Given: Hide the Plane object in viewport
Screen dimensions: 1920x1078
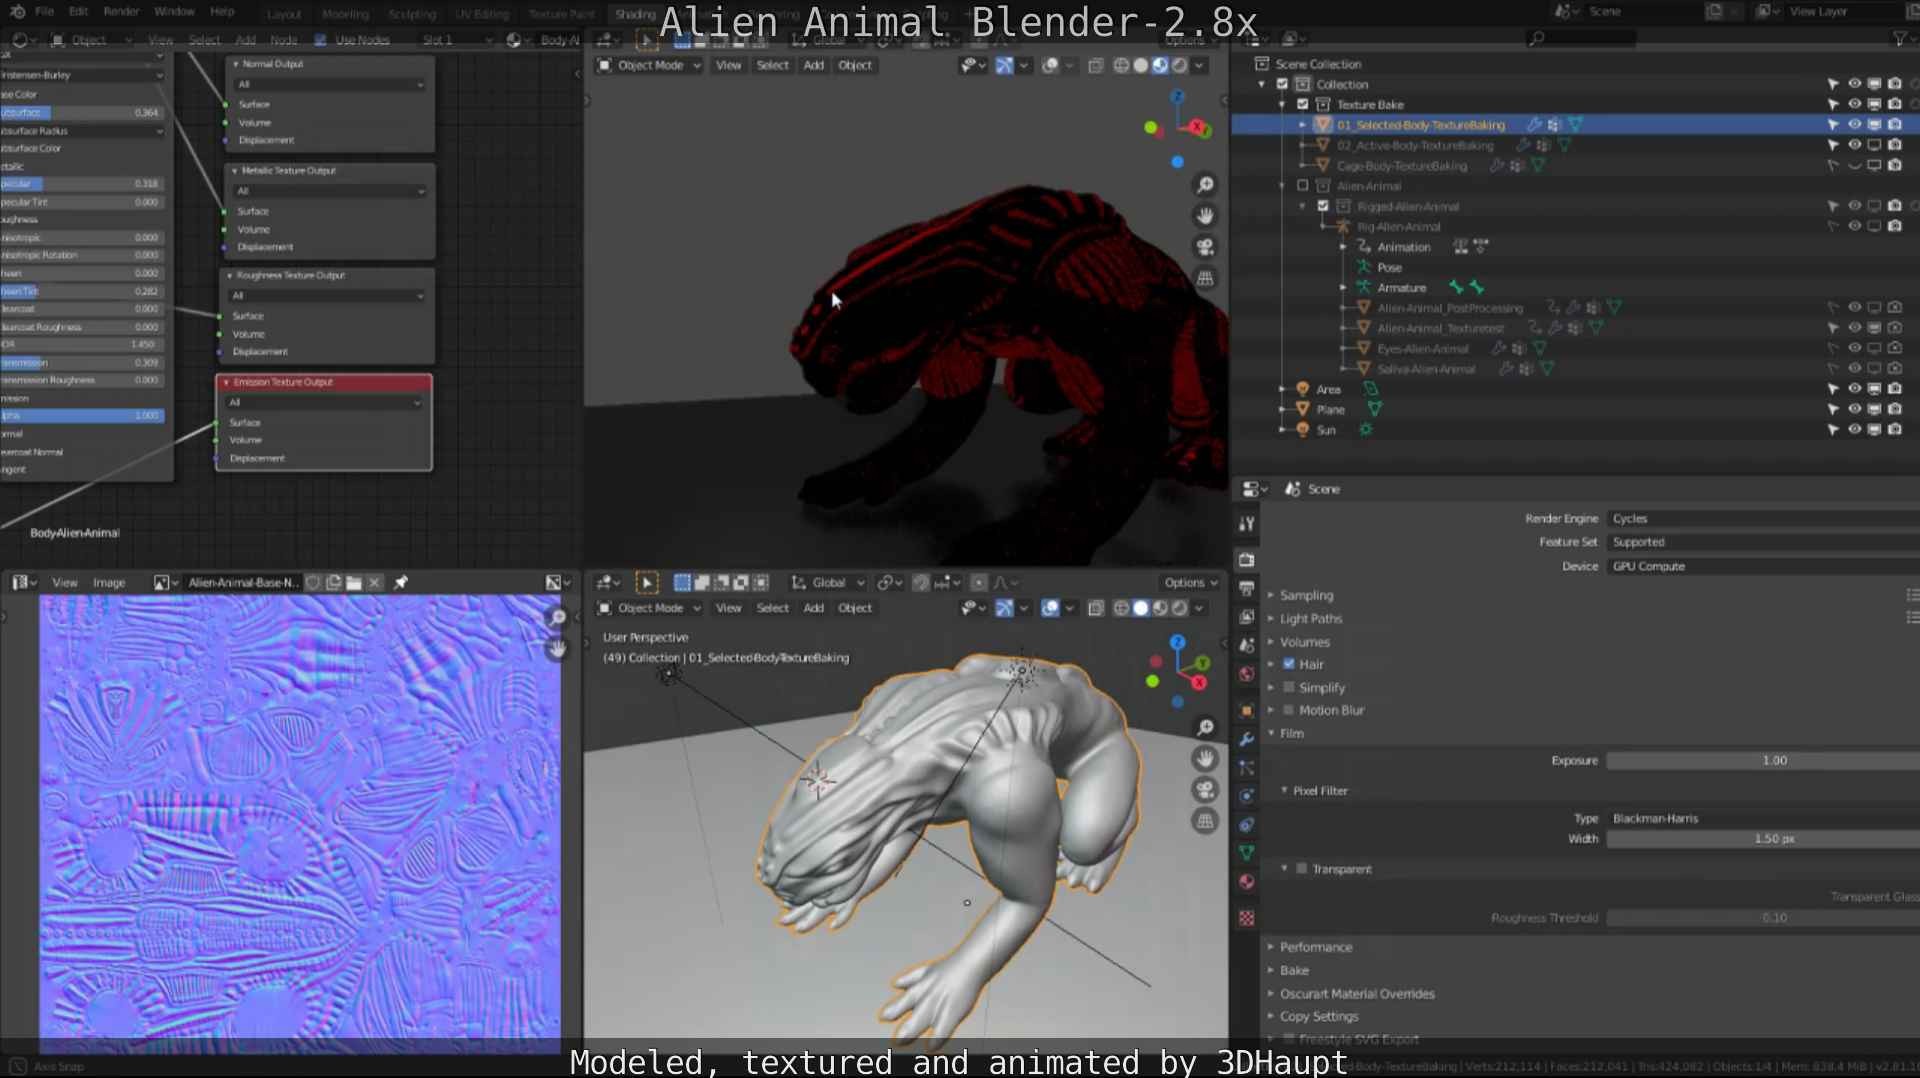Looking at the screenshot, I should [1856, 409].
